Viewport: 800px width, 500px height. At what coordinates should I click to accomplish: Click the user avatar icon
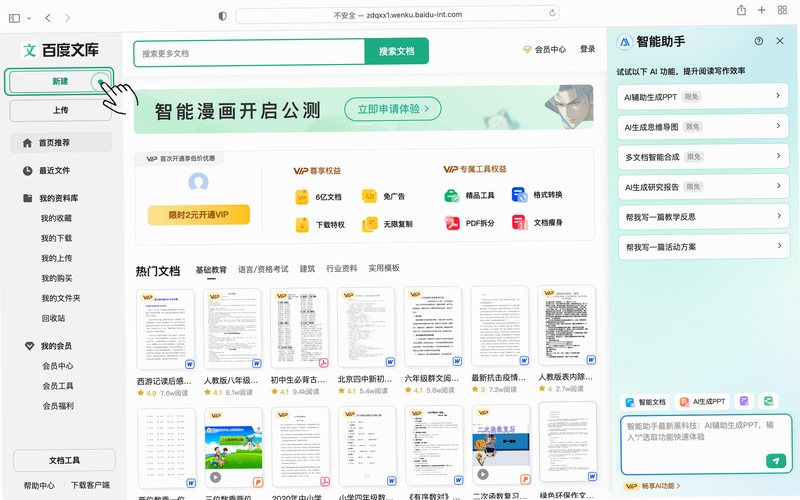pos(198,182)
